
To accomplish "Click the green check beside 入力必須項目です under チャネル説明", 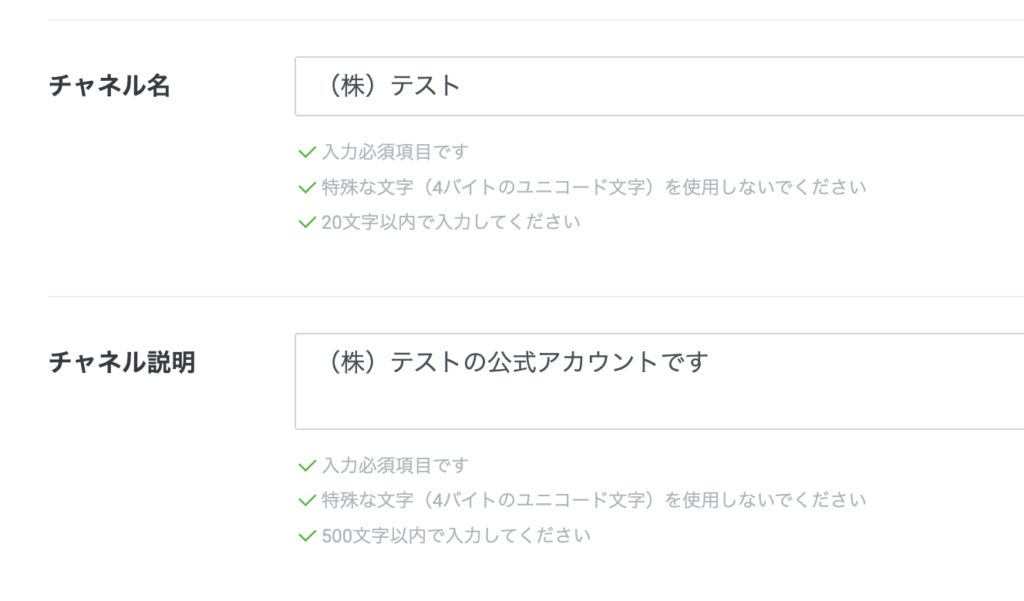I will tap(307, 466).
